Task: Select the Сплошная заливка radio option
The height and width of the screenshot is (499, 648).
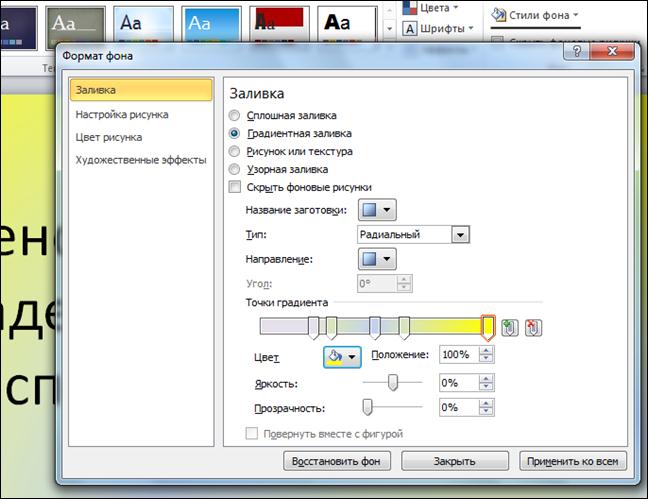Action: (235, 116)
